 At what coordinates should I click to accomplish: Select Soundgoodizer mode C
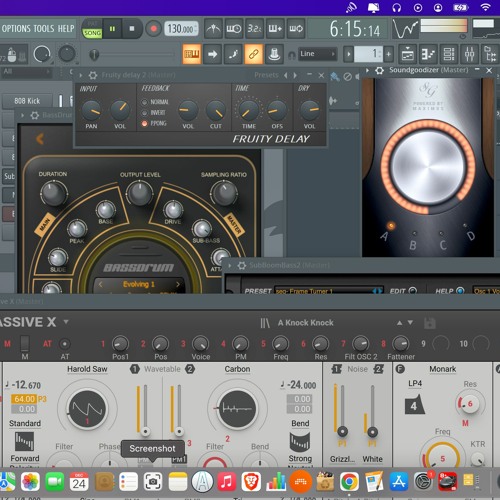point(441,233)
